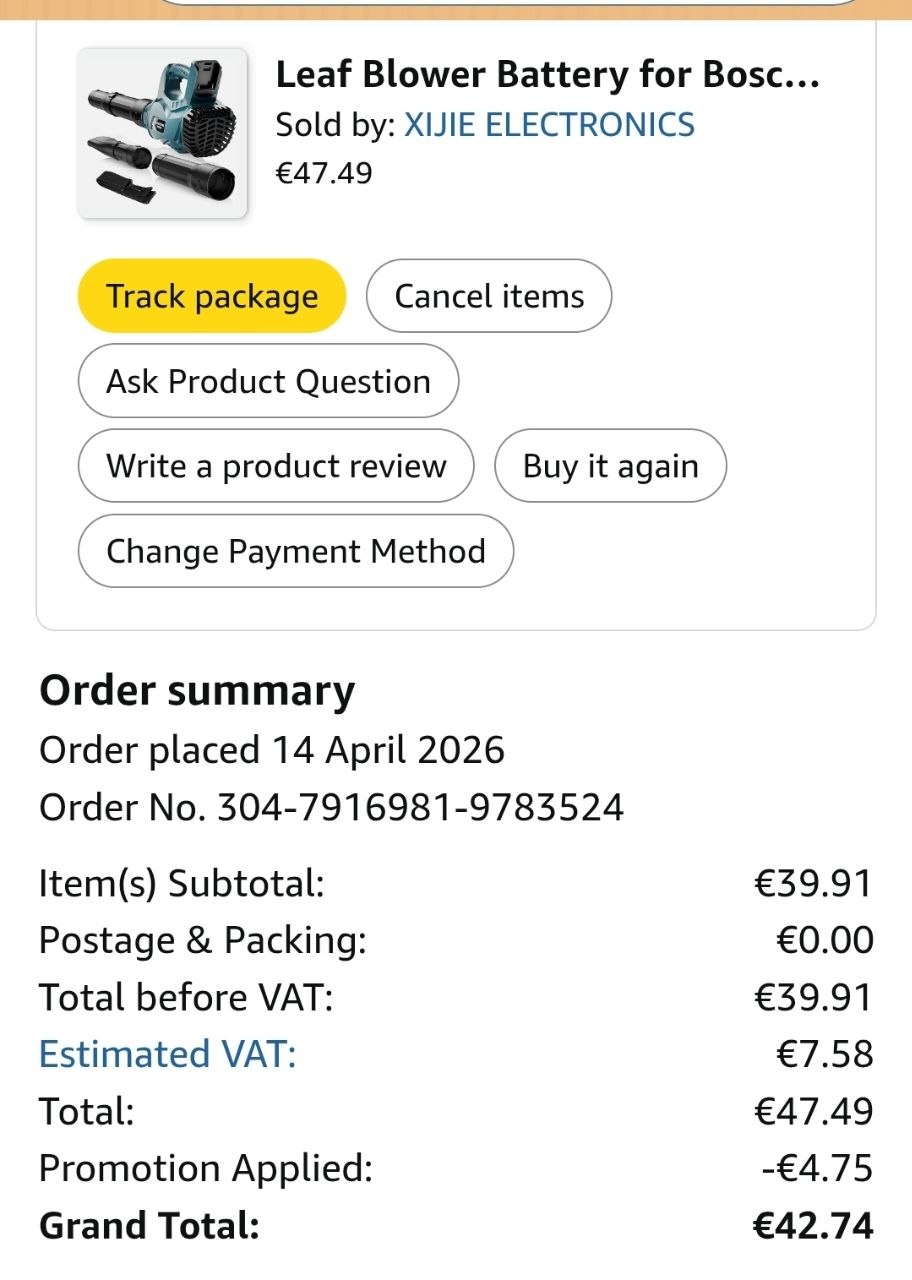Click the Grand Total amount €42.74
Screen dimensions: 912x1280
click(x=812, y=1225)
